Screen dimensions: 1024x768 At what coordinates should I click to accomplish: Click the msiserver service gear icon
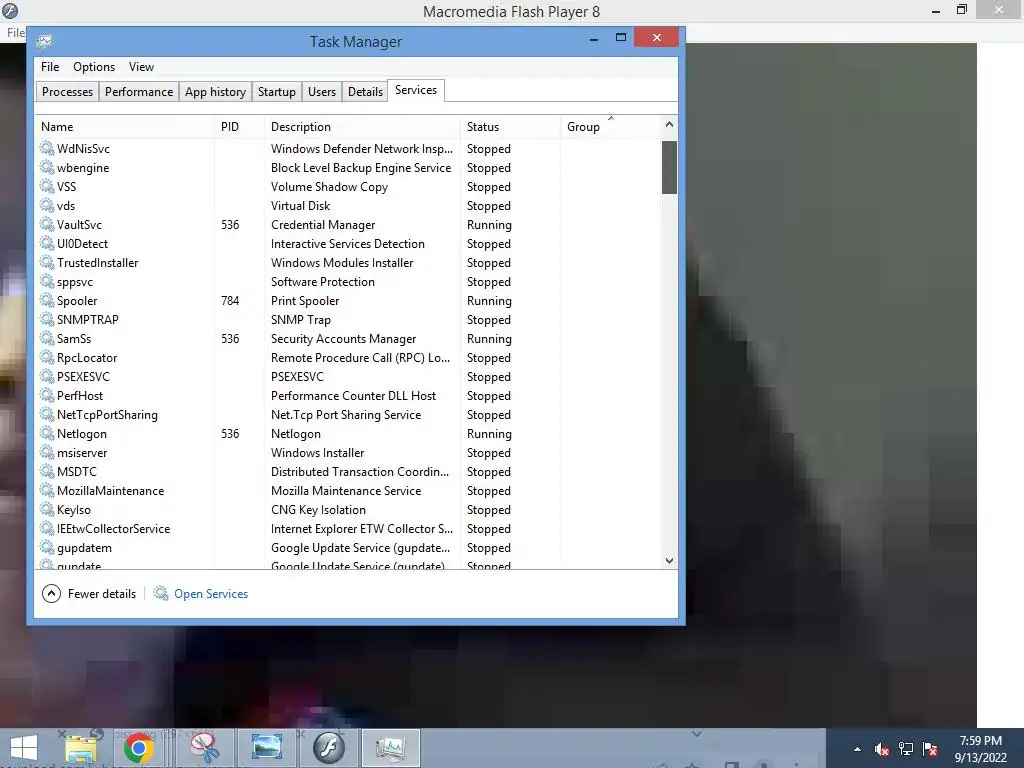pos(47,452)
